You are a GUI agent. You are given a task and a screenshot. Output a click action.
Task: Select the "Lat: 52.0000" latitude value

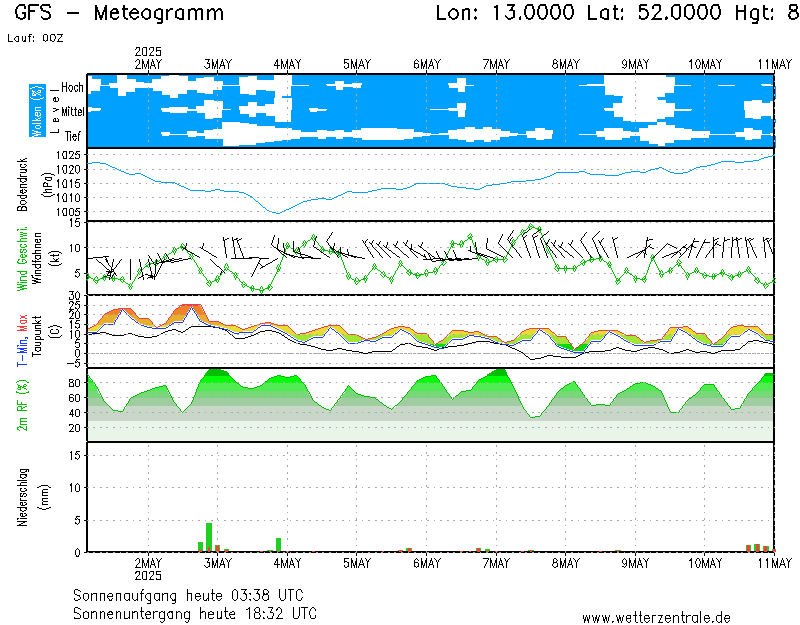click(655, 13)
